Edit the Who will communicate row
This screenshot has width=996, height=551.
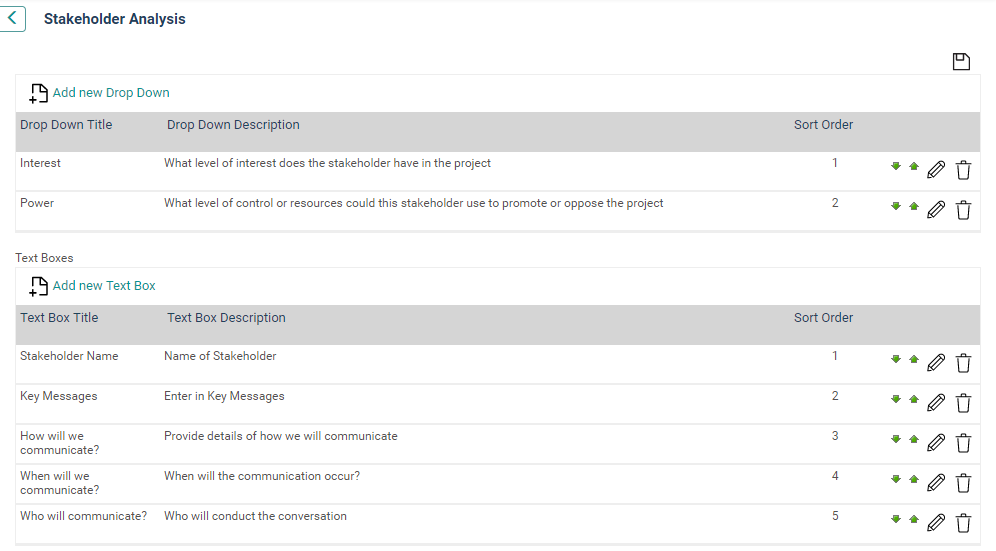coord(936,523)
